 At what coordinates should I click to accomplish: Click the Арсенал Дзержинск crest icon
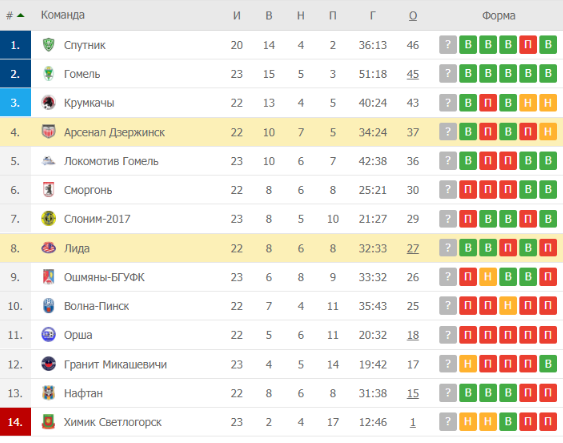(x=48, y=132)
